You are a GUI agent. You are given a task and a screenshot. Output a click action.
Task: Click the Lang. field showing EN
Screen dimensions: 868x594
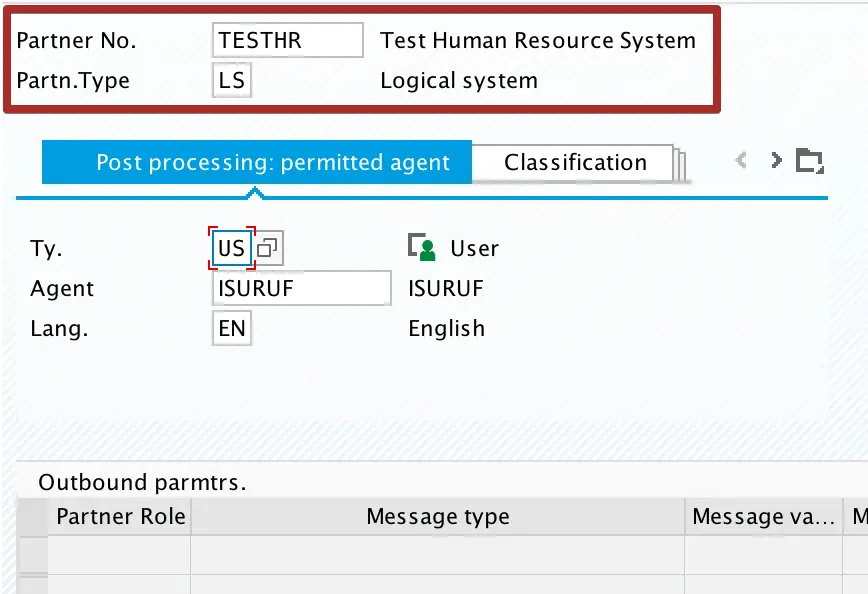(x=231, y=327)
